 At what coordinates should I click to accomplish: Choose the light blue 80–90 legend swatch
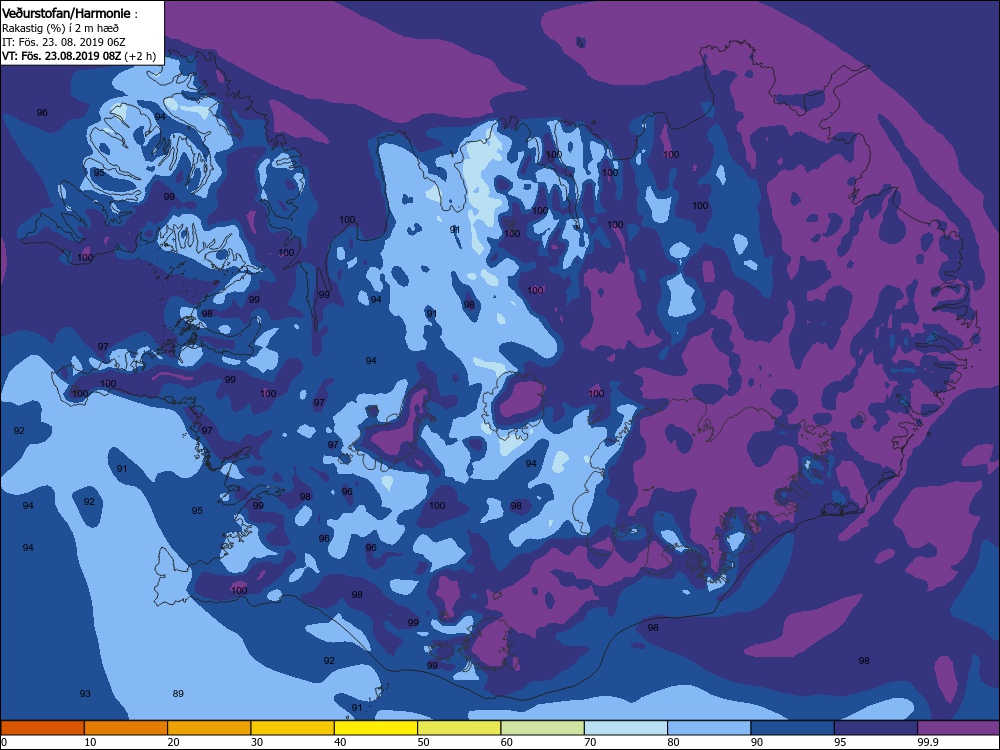coord(709,728)
